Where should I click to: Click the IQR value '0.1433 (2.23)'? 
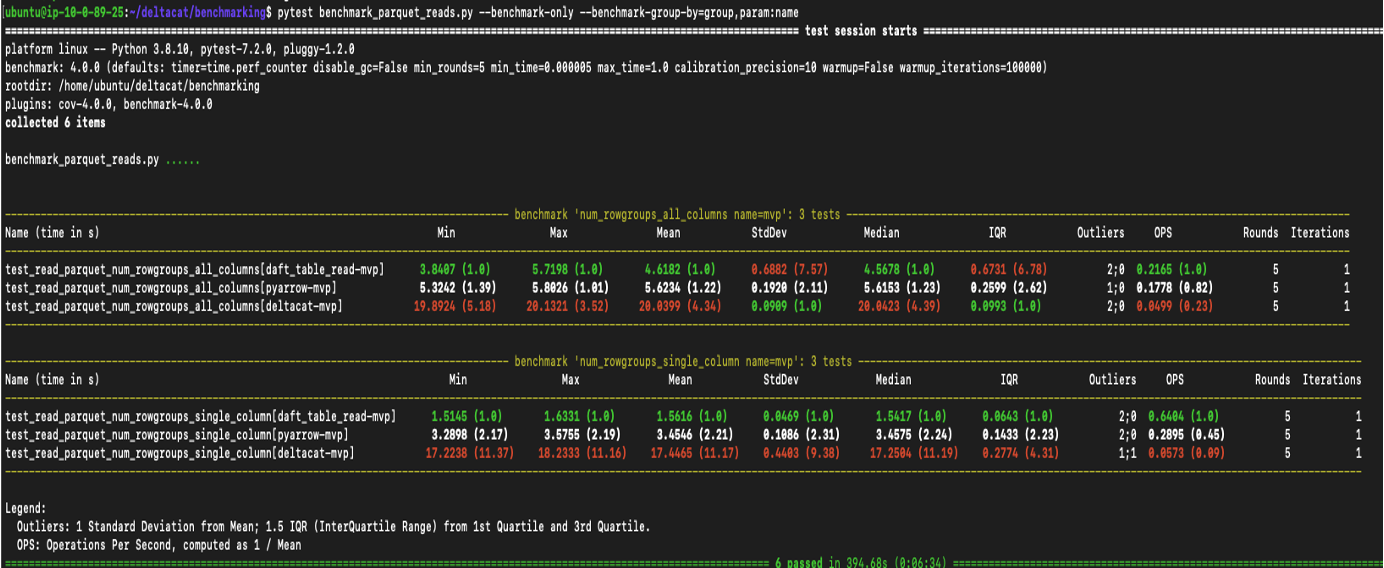(1023, 435)
